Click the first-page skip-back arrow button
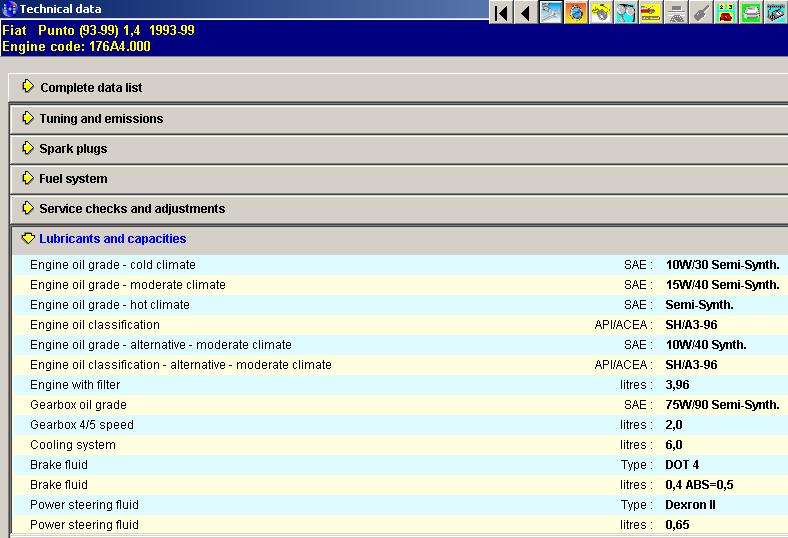The width and height of the screenshot is (788, 538). click(502, 13)
